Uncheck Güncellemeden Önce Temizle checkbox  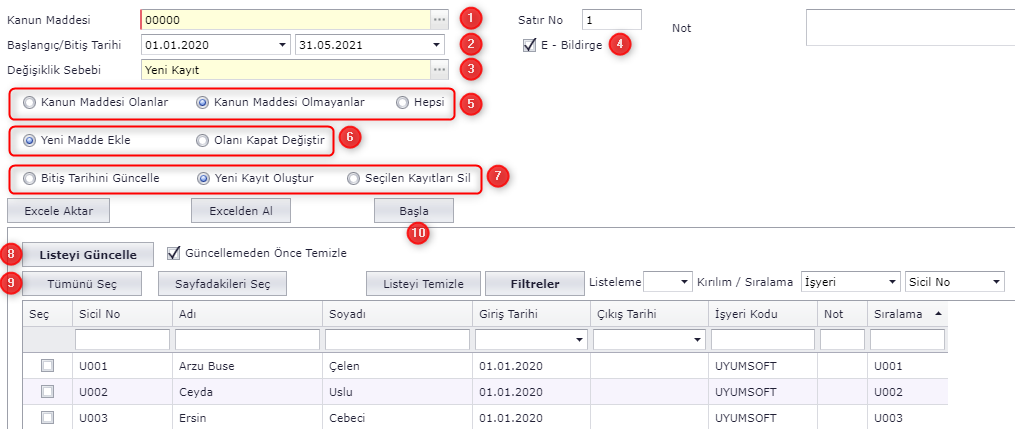174,253
